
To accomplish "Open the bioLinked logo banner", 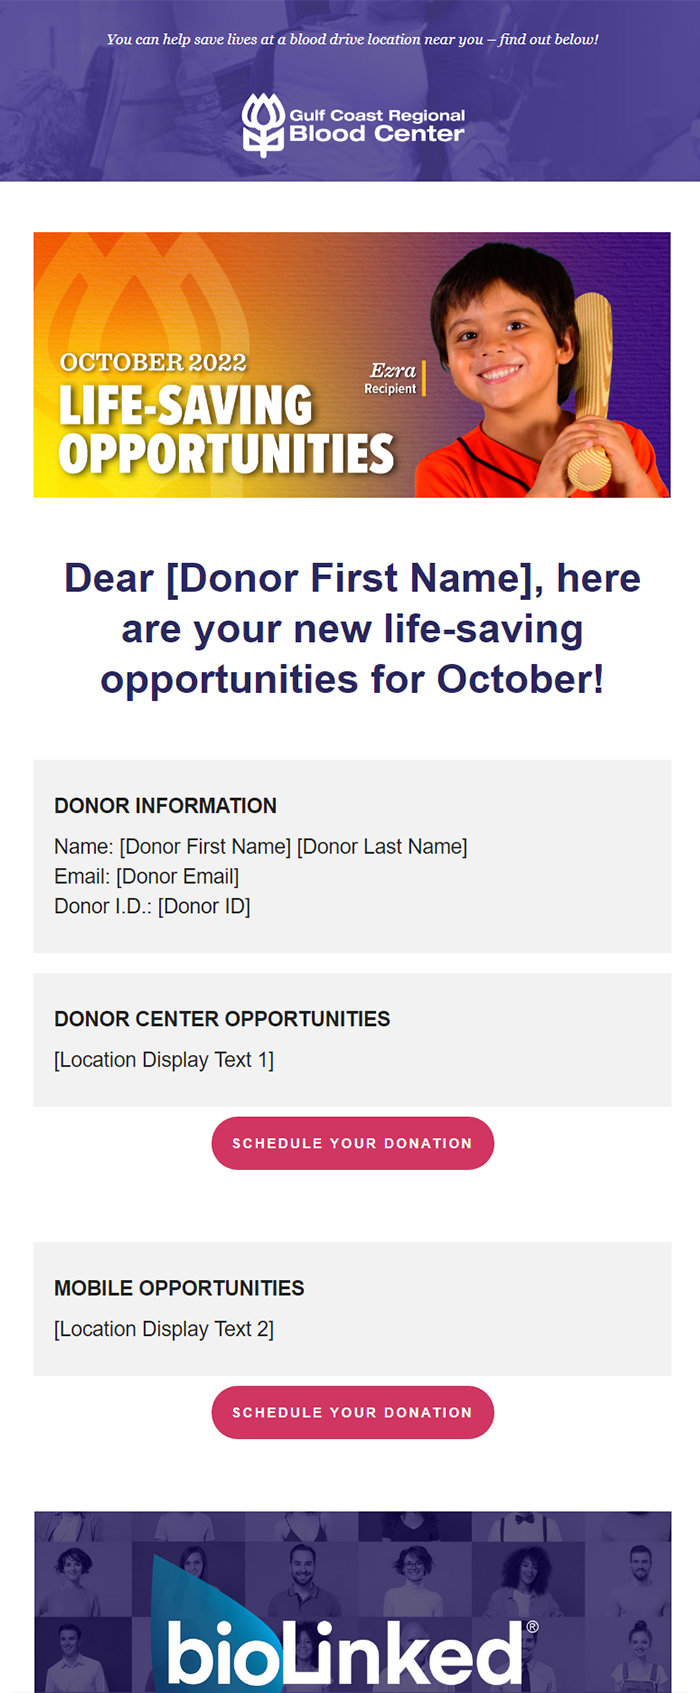I will click(x=352, y=1601).
